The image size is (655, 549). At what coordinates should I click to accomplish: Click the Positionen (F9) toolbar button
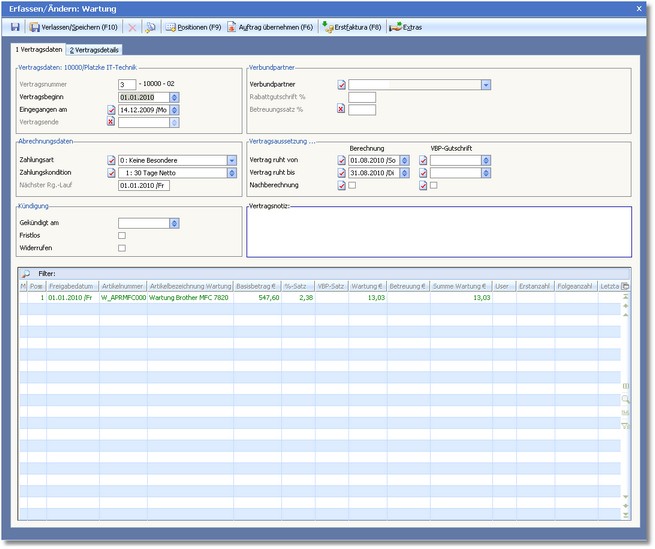pos(193,27)
